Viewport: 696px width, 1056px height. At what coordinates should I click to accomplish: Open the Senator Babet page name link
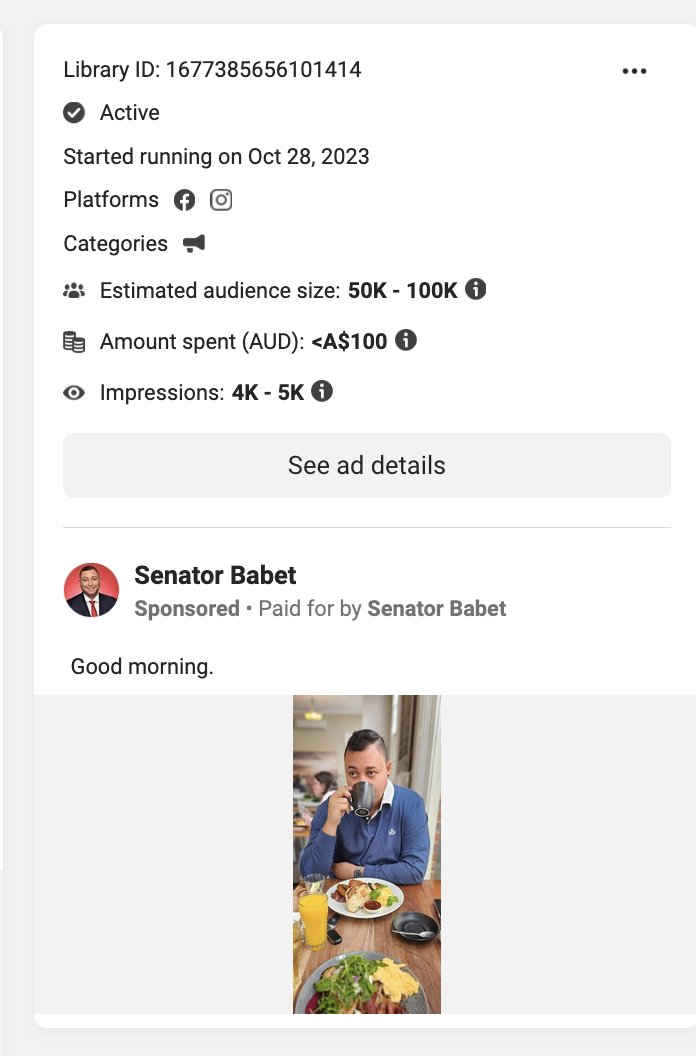[215, 576]
